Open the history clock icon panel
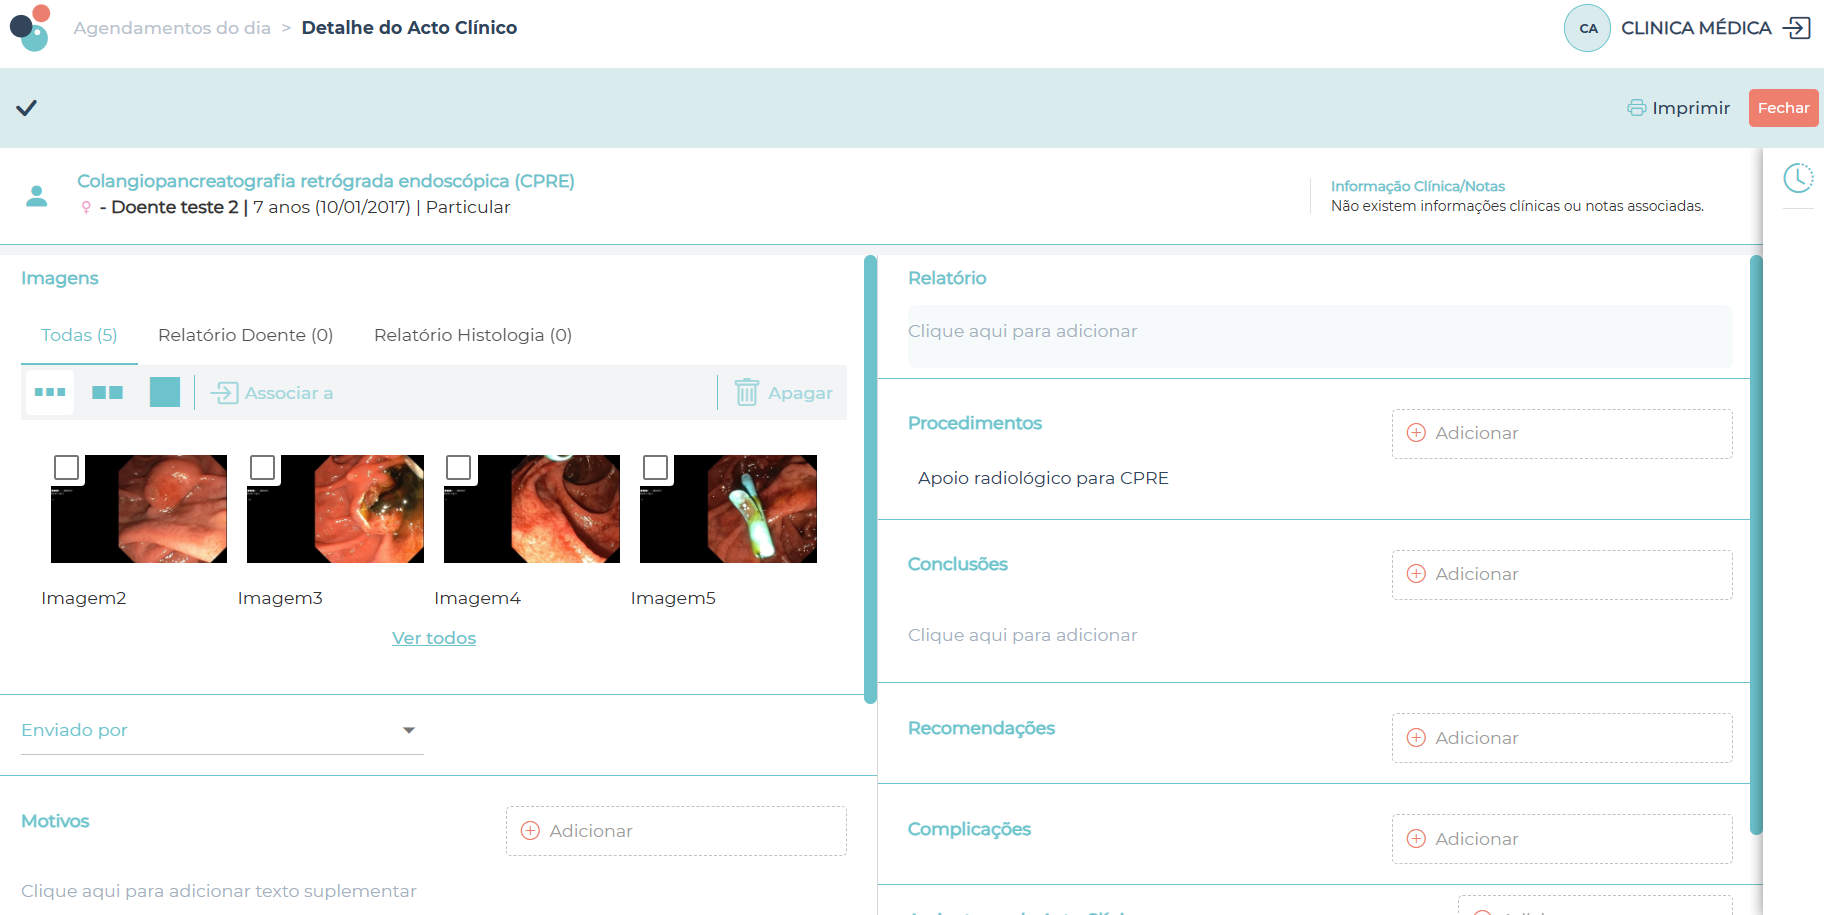Screen dimensions: 1824x915 (x=1797, y=178)
